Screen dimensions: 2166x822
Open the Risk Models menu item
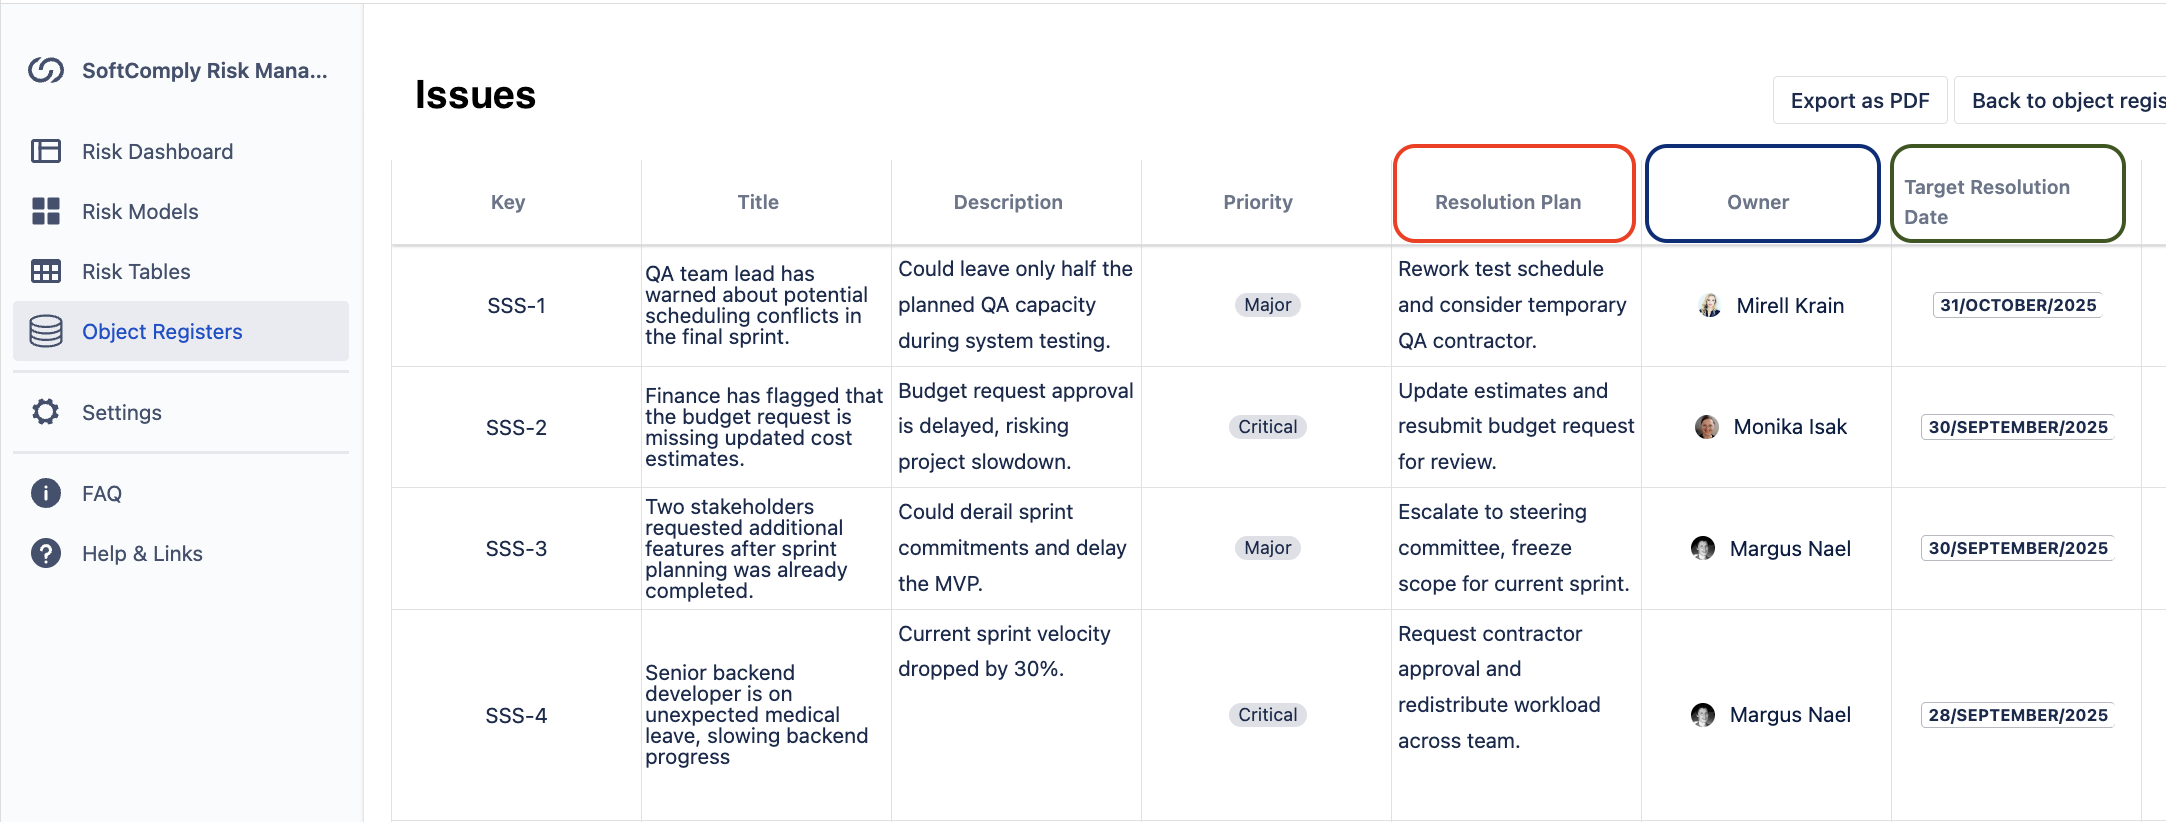coord(140,211)
